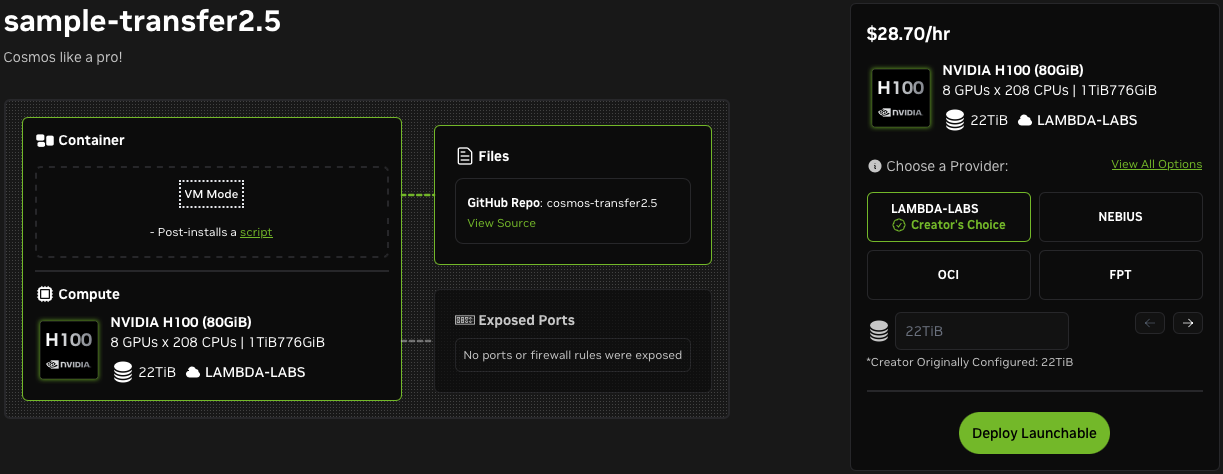Open the post-install script link
Screen dimensions: 1223x474
[256, 232]
